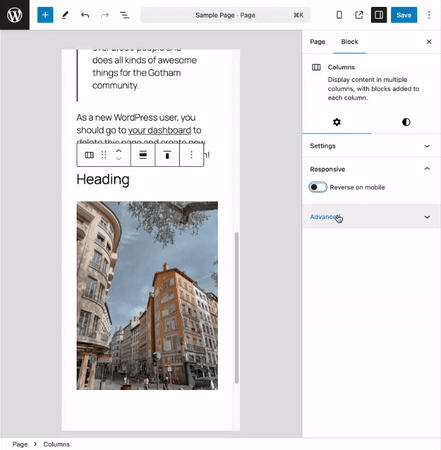Open the Settings gear tab

[x=337, y=122]
